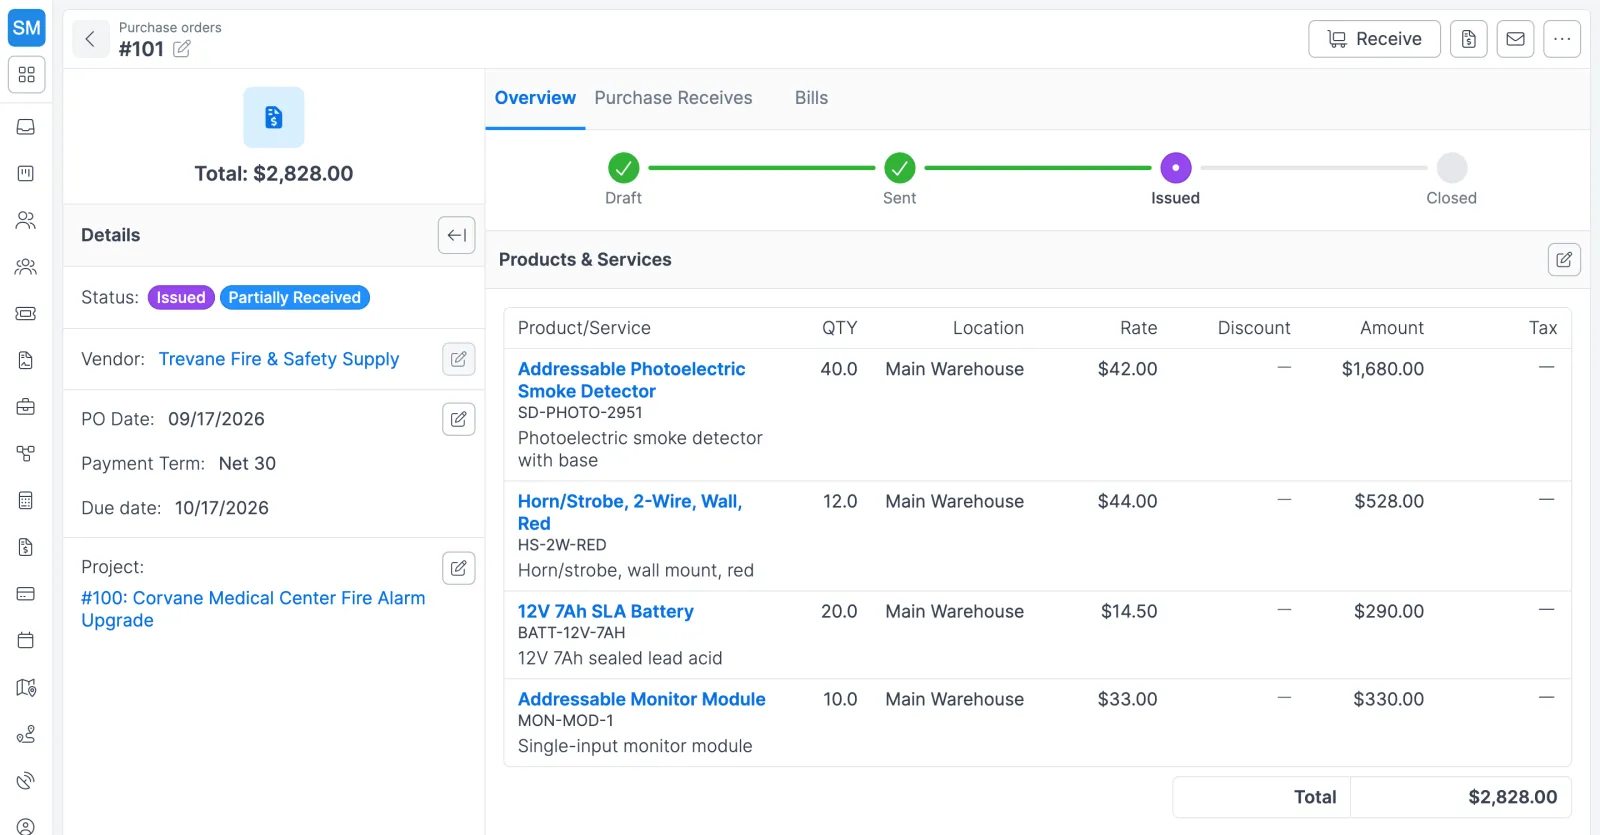Go back using the chevron arrow
Image resolution: width=1600 pixels, height=835 pixels.
click(x=90, y=39)
